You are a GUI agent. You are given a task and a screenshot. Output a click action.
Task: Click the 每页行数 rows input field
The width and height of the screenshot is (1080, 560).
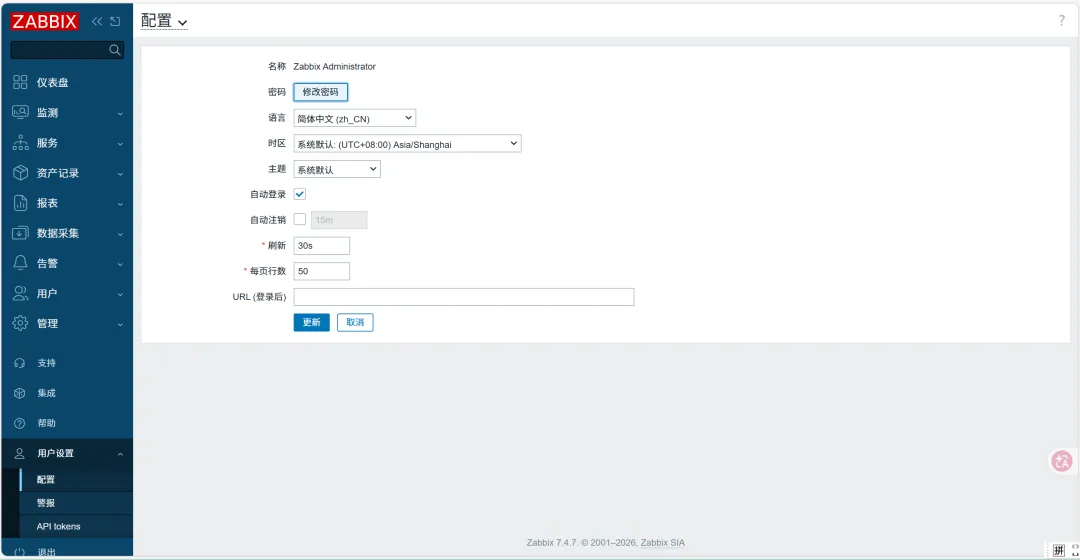[x=322, y=271]
